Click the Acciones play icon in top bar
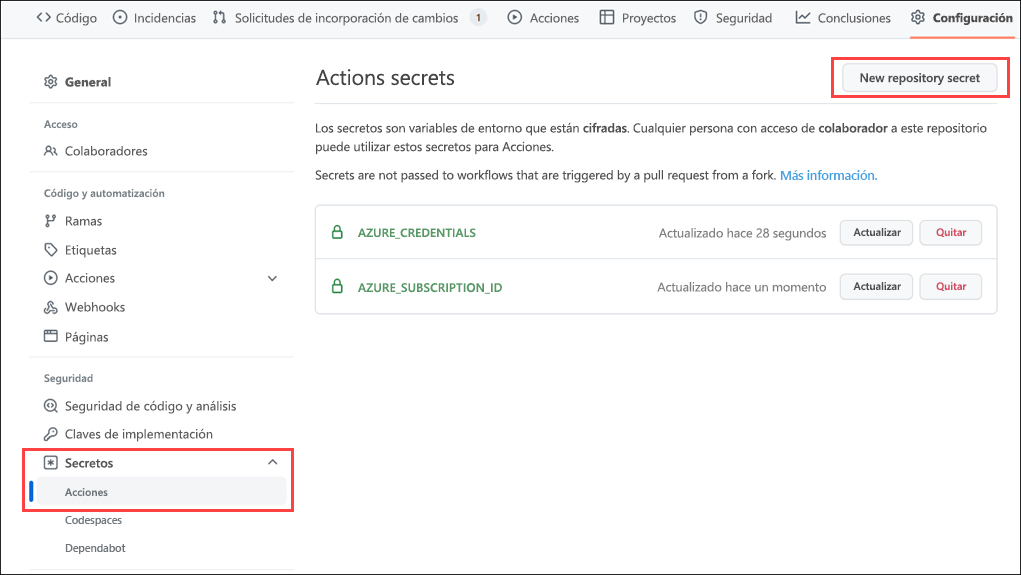1021x575 pixels. [x=514, y=18]
